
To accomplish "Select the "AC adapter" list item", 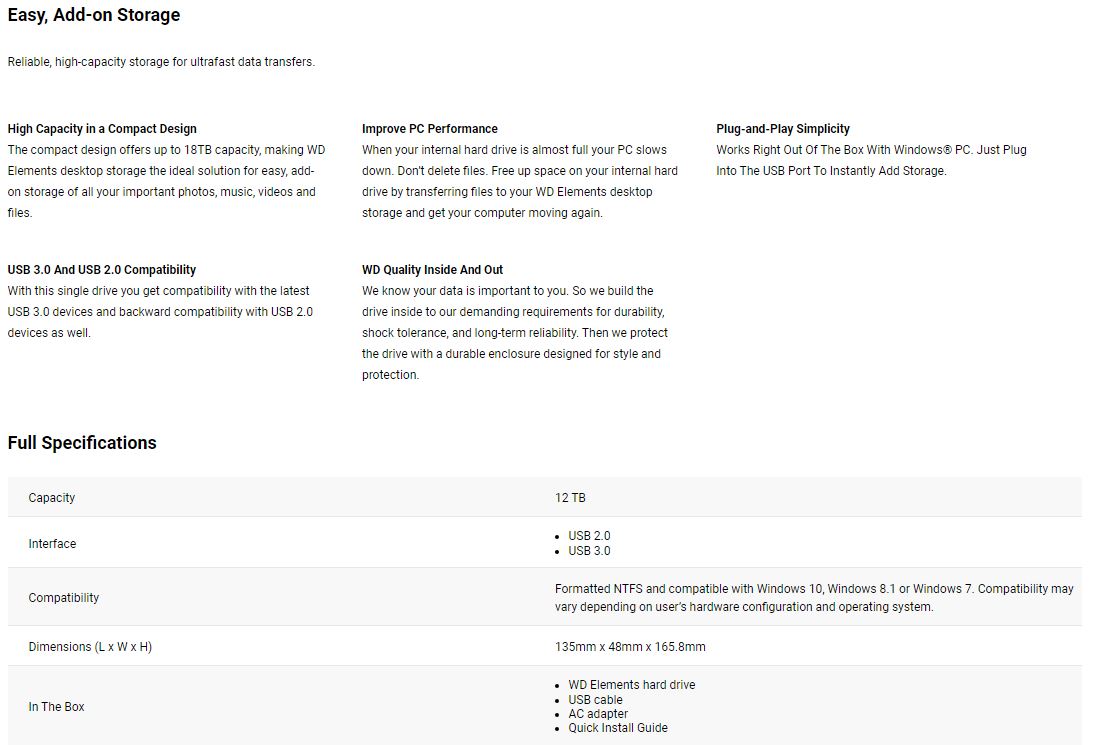I will (598, 714).
